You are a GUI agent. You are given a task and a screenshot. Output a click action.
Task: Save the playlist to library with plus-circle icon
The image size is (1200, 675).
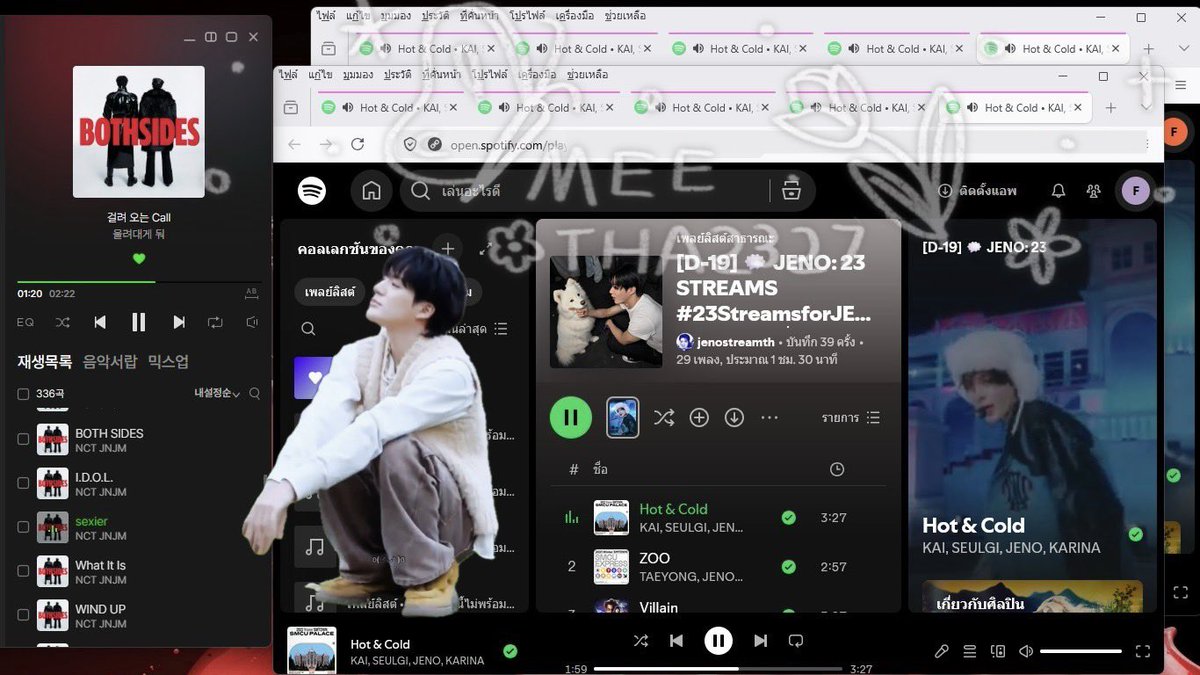pos(699,417)
